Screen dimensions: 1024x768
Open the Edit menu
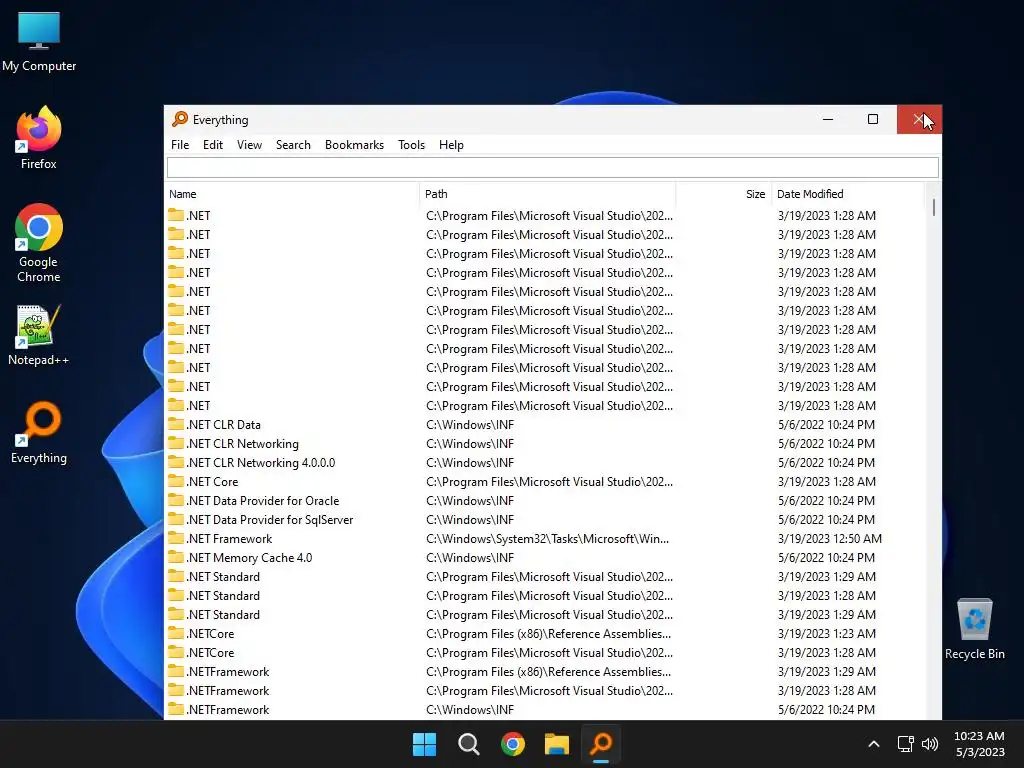pos(213,145)
